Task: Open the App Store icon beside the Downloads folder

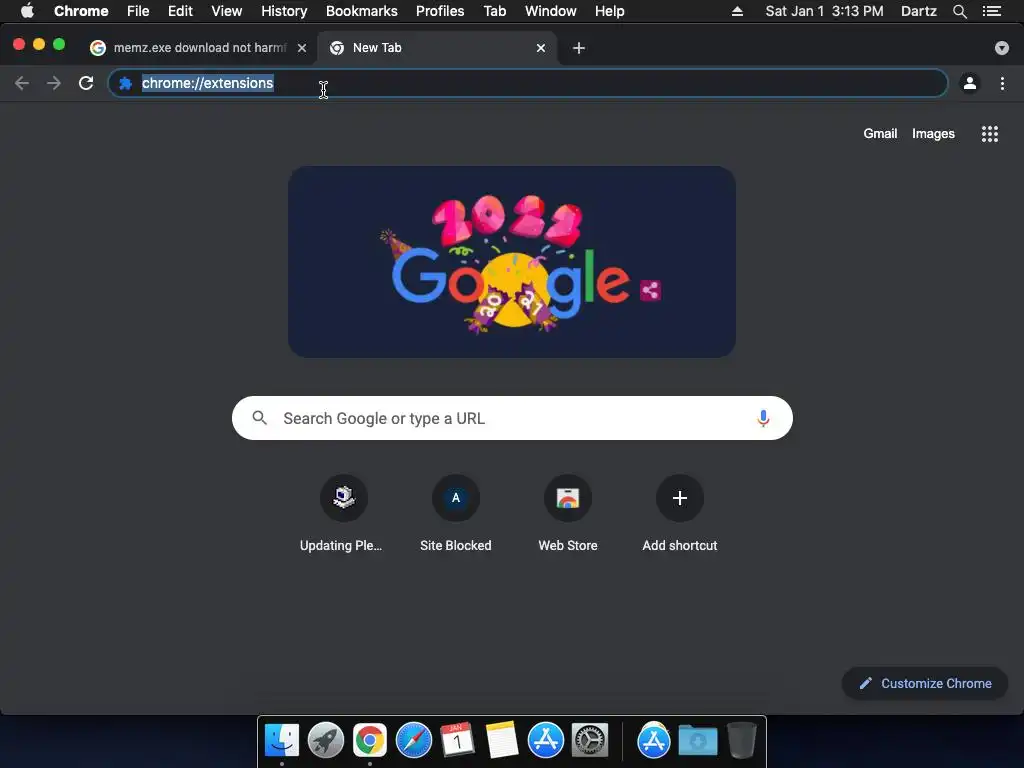Action: 654,741
